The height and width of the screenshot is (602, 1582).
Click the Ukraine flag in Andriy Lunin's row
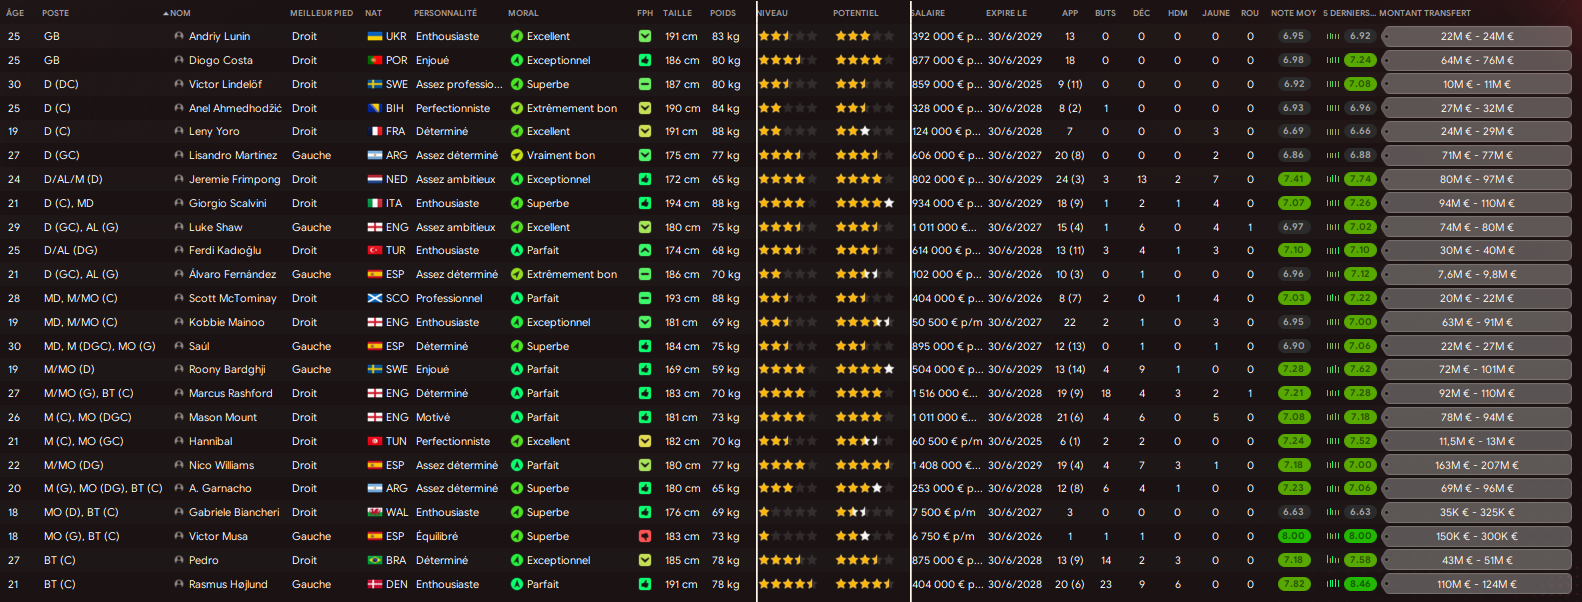[x=375, y=36]
